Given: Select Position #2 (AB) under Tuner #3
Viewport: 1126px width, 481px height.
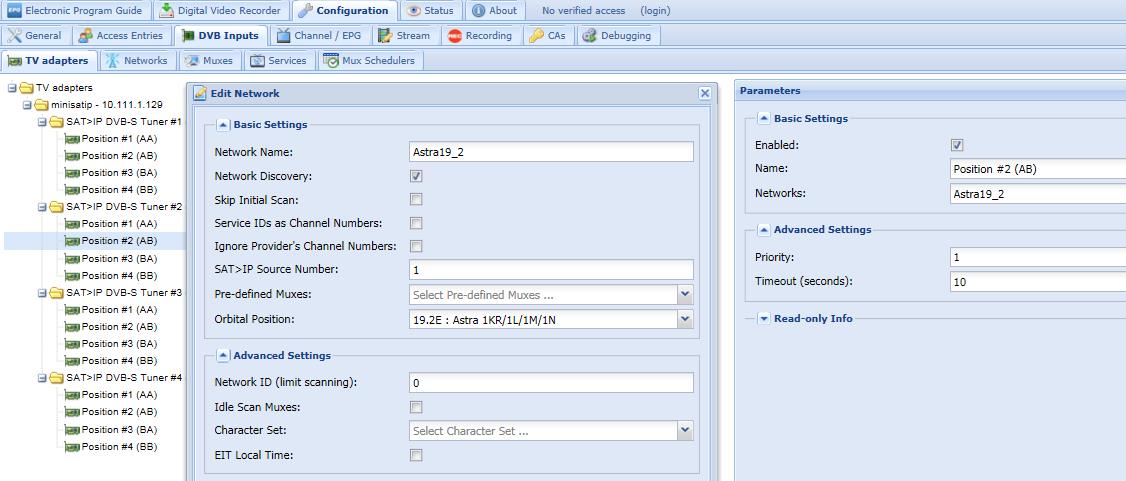Looking at the screenshot, I should (119, 327).
